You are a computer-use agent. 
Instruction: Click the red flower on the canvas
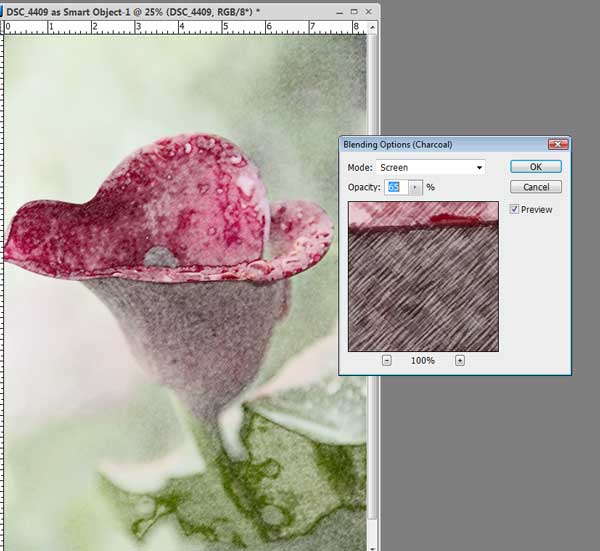pos(170,200)
